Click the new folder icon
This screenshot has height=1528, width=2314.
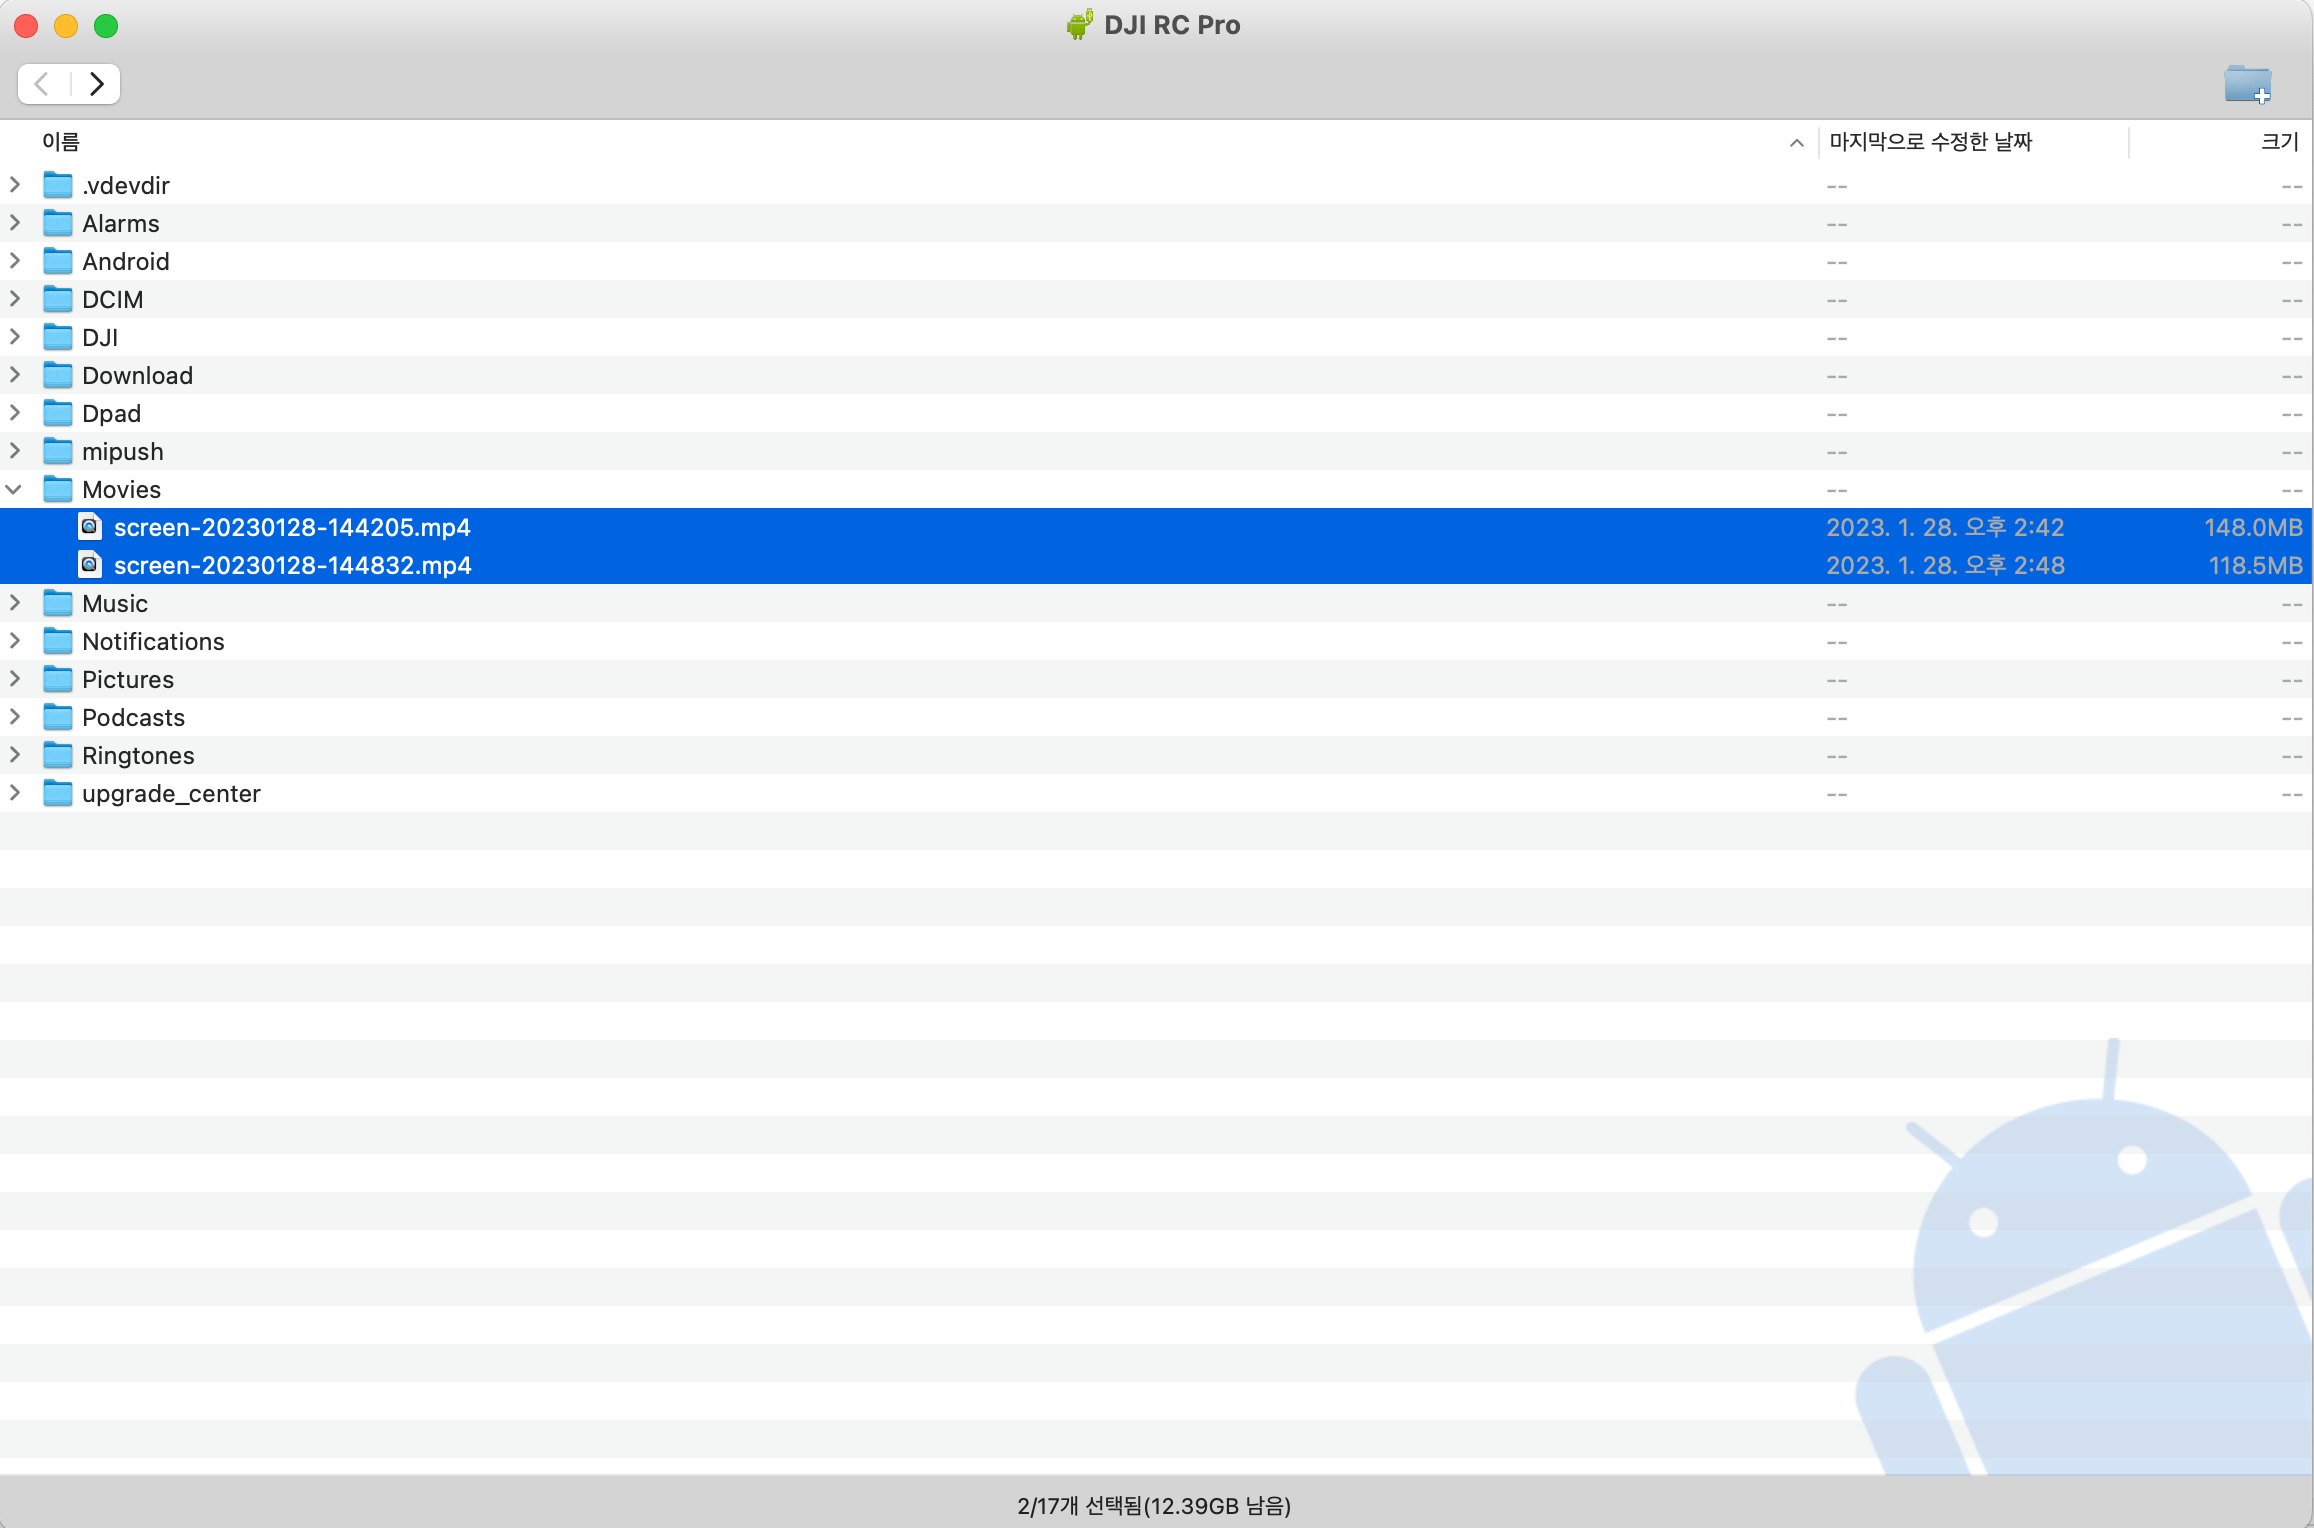2247,84
